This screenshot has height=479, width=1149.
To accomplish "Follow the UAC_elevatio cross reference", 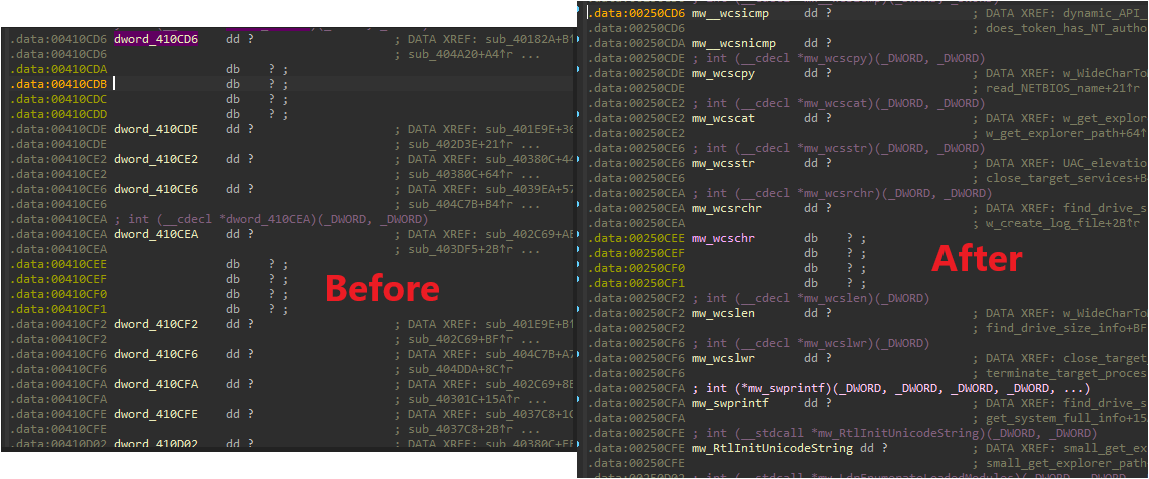I will [1106, 163].
